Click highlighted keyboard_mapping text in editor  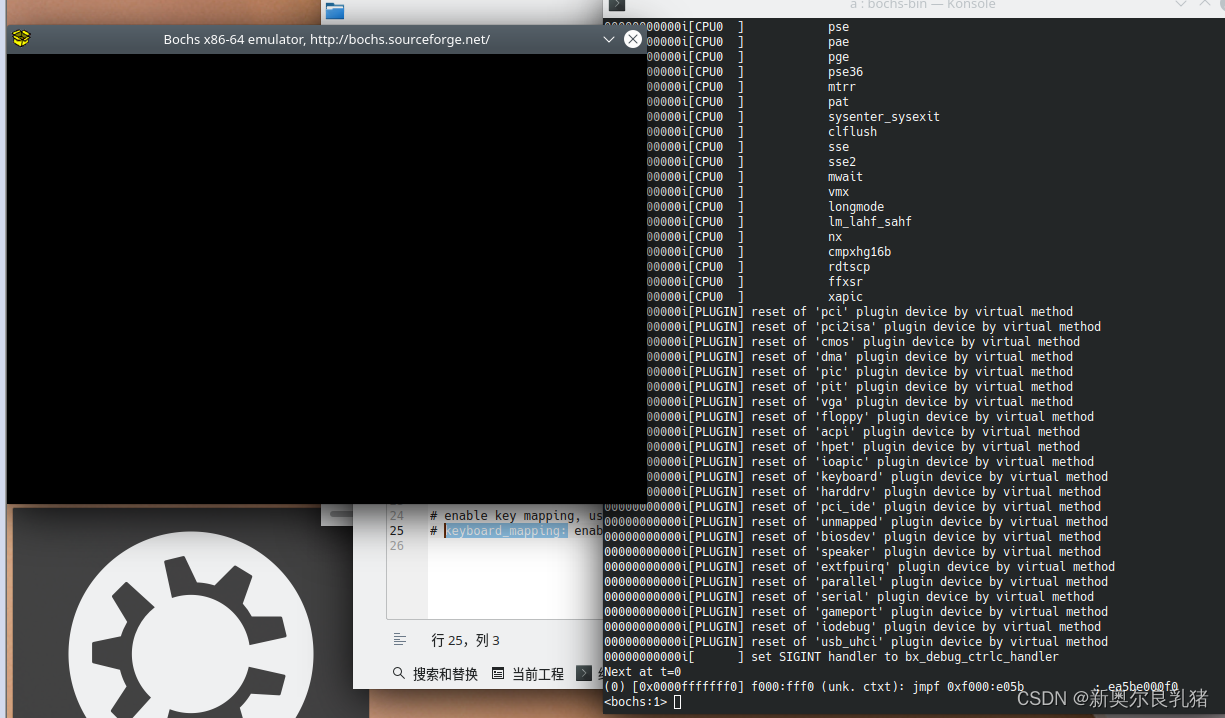pyautogui.click(x=506, y=531)
